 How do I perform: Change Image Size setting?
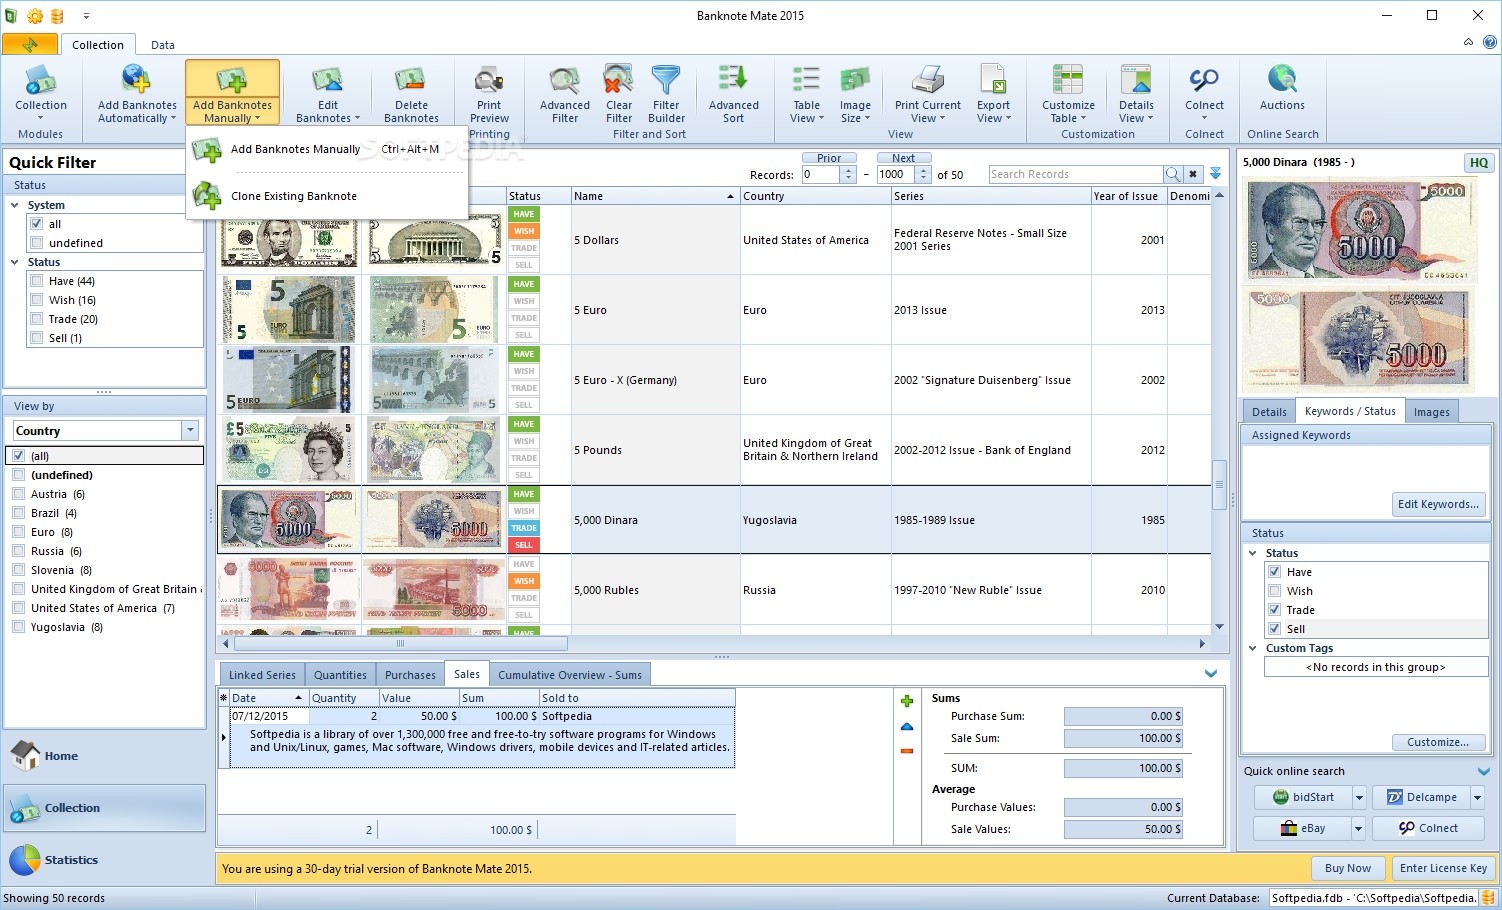[x=855, y=93]
